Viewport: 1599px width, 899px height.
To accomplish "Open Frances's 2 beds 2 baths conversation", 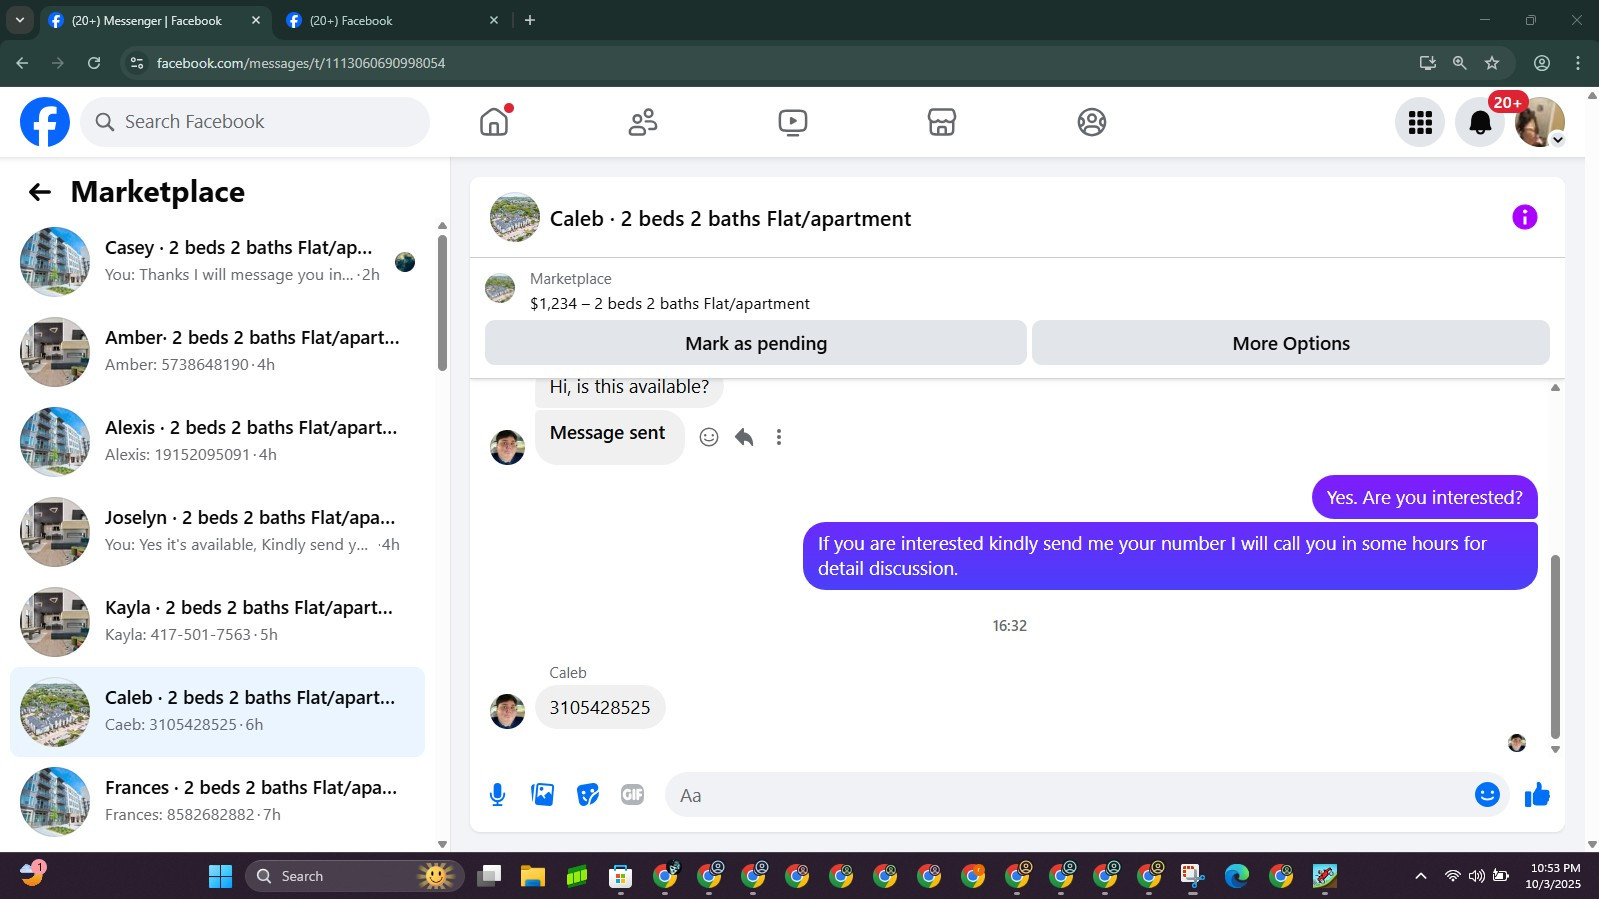I will pyautogui.click(x=217, y=801).
